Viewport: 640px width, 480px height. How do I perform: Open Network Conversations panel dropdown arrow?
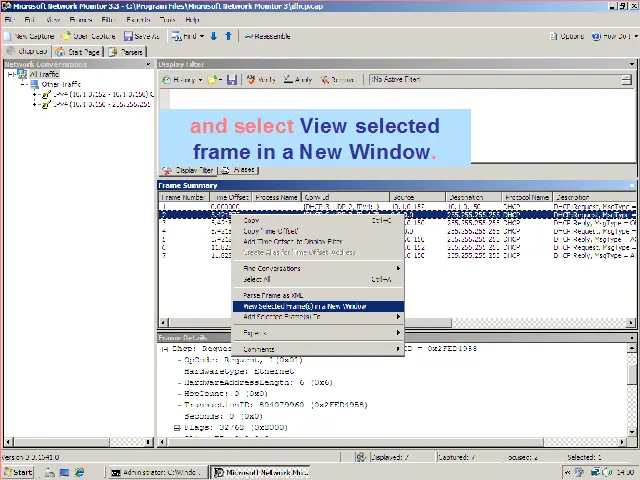pyautogui.click(x=148, y=64)
